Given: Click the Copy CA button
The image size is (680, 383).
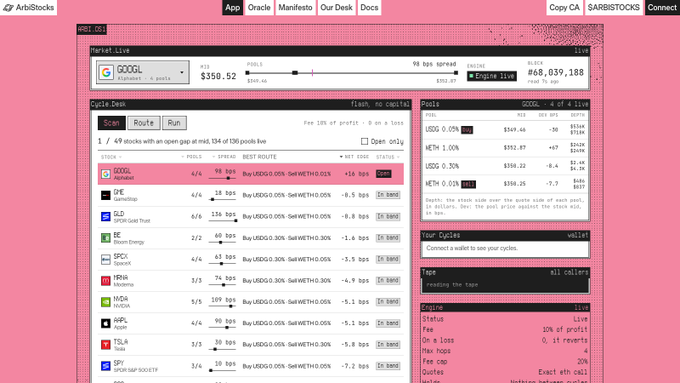Looking at the screenshot, I should coord(564,7).
